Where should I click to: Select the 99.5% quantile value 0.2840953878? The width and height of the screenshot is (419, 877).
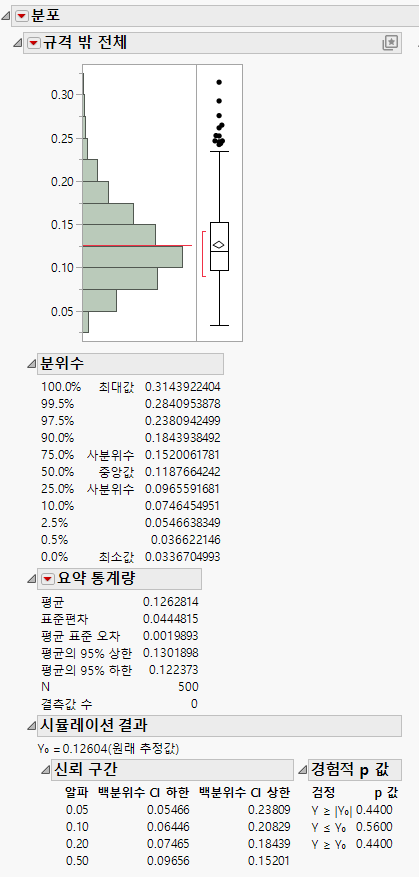point(182,403)
